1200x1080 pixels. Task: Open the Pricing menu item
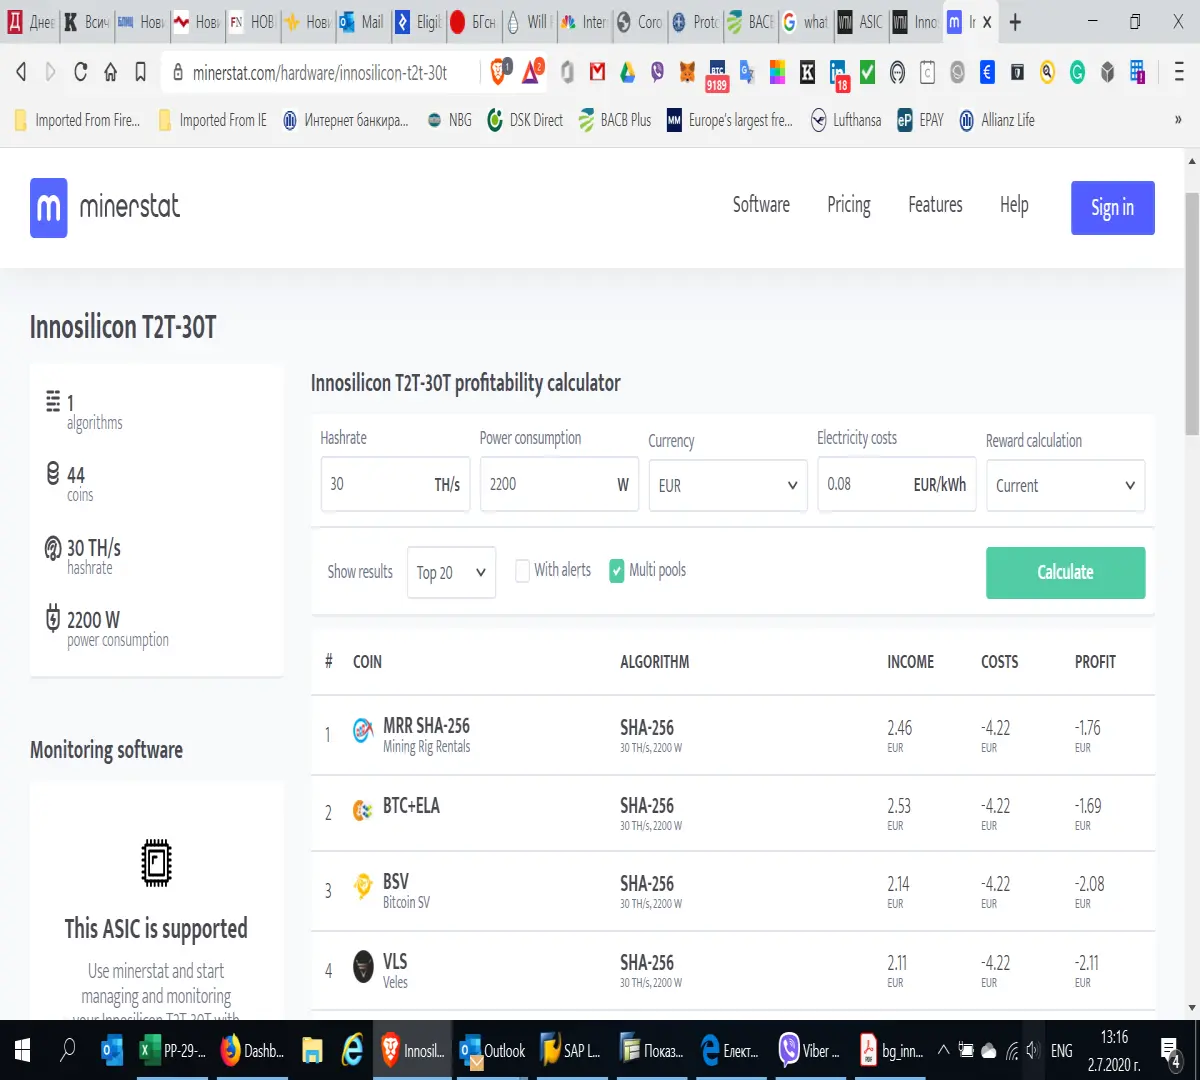click(849, 205)
